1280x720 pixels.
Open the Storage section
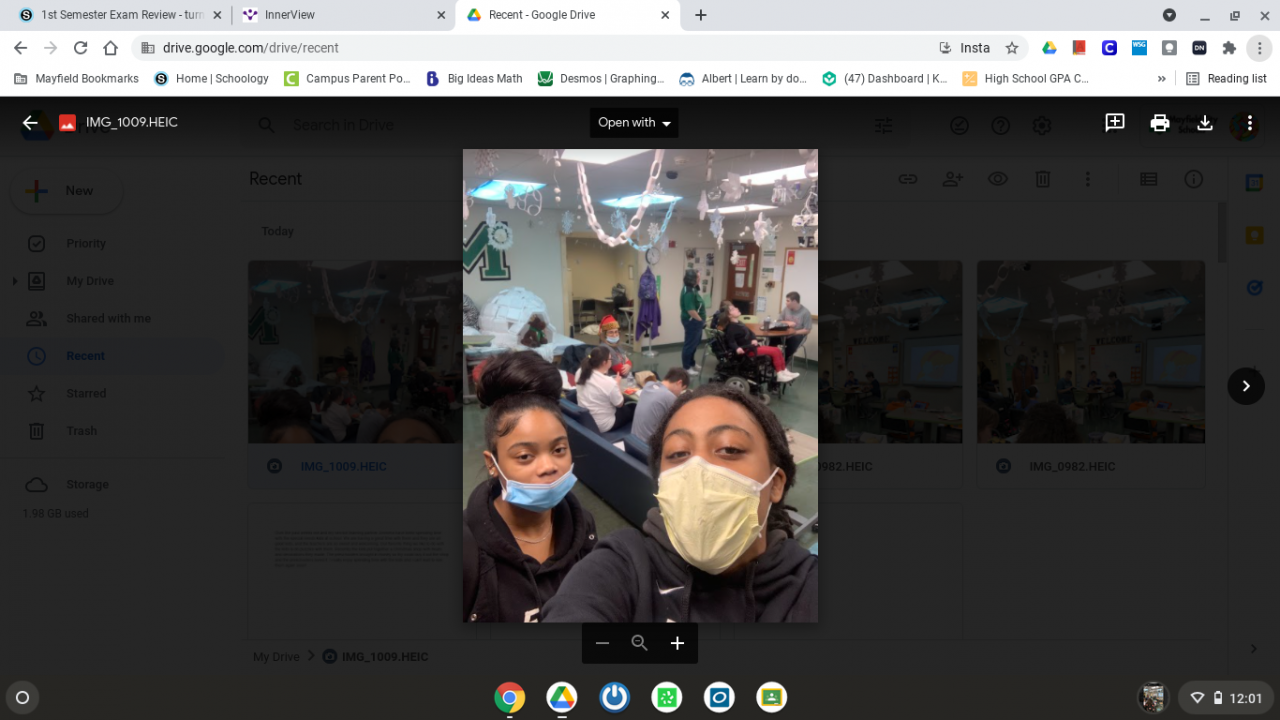tap(88, 485)
